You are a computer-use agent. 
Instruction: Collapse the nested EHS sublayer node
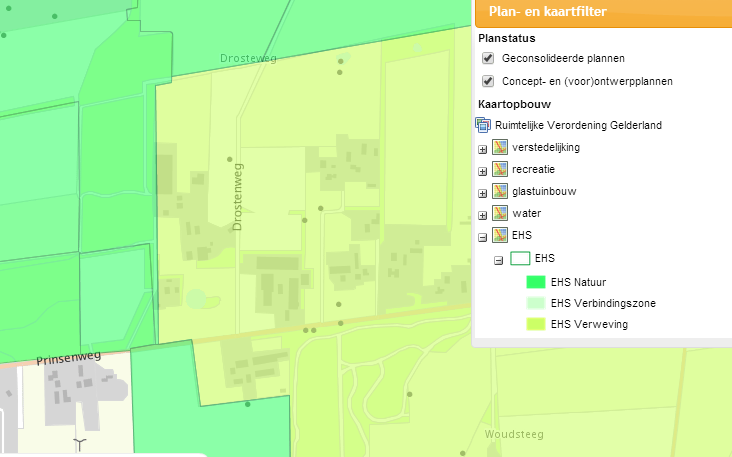498,259
